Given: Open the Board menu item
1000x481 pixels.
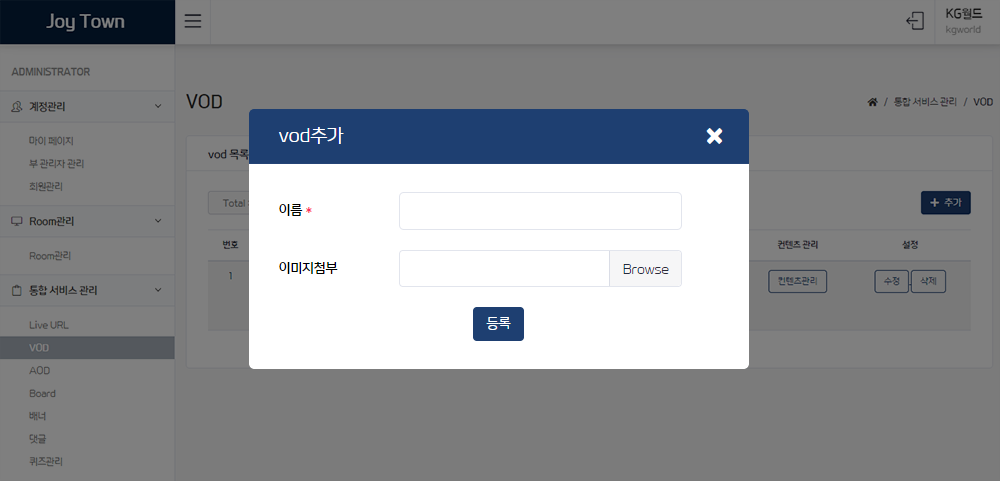Looking at the screenshot, I should (x=42, y=394).
